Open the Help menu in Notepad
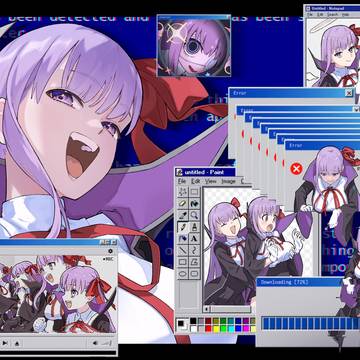Screen dimensions: 360x360 coord(345,15)
